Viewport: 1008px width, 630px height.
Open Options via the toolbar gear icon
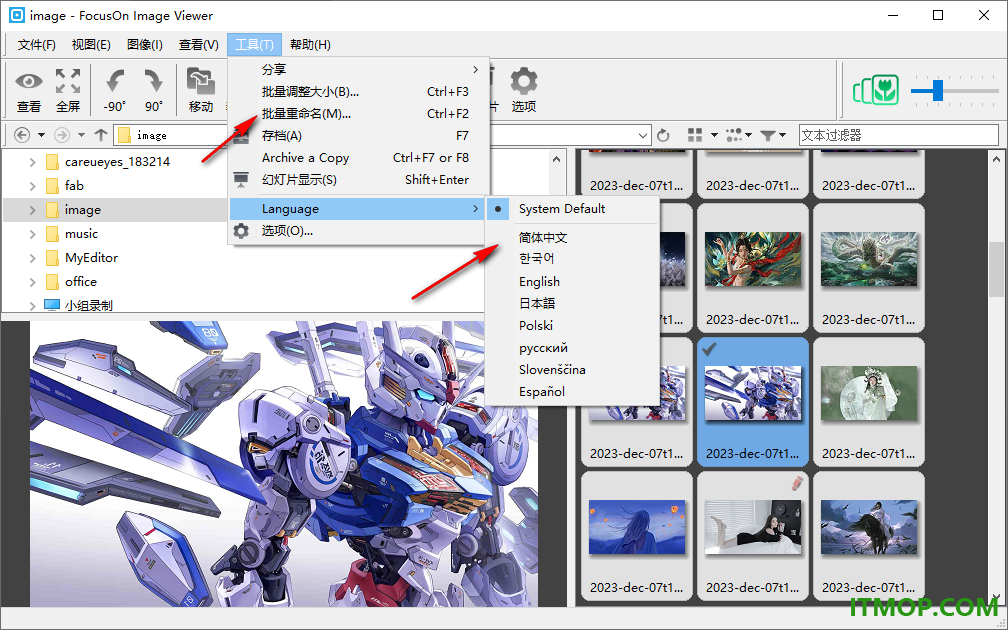(524, 82)
